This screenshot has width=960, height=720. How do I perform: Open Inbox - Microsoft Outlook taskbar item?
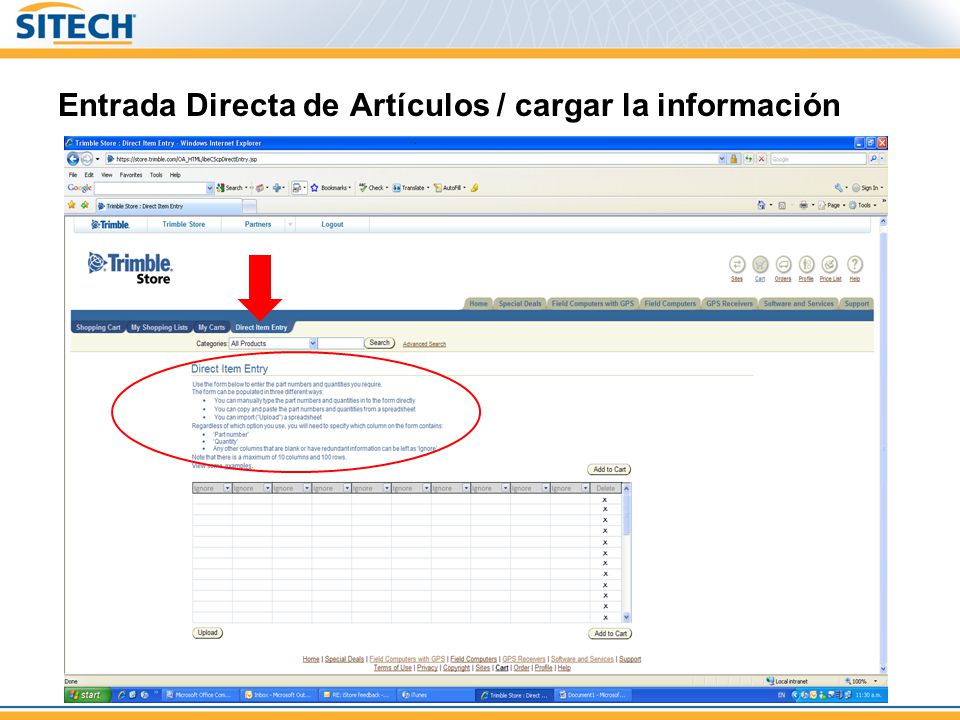coord(280,695)
